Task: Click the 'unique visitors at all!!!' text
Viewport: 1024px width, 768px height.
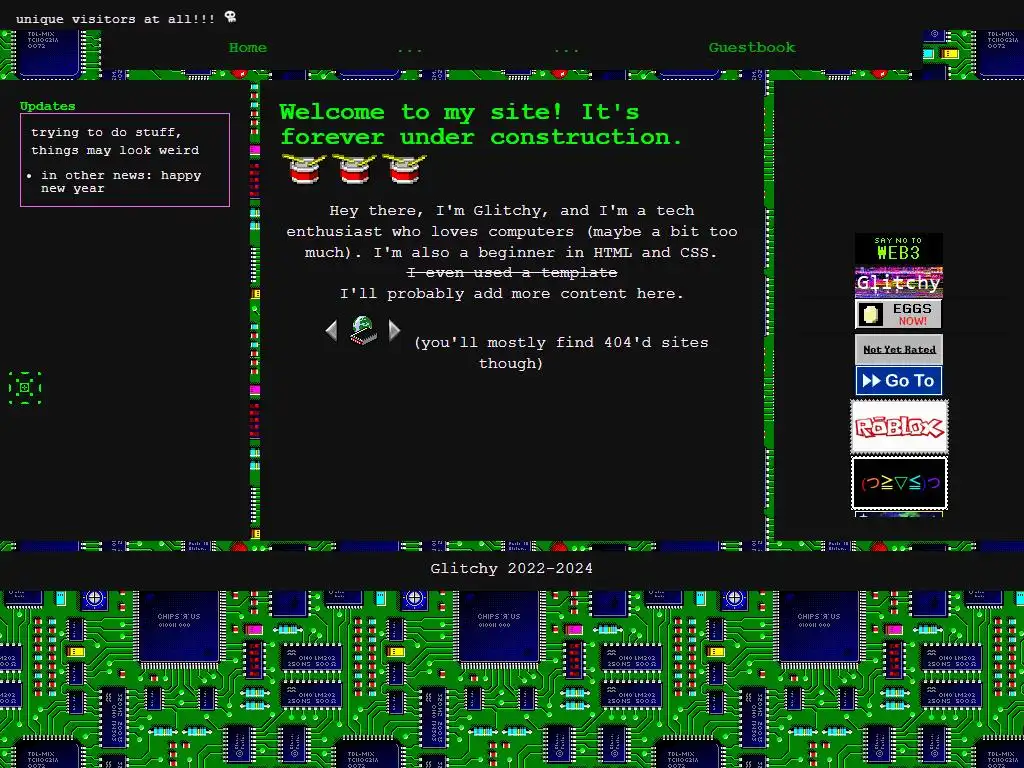Action: (x=116, y=19)
